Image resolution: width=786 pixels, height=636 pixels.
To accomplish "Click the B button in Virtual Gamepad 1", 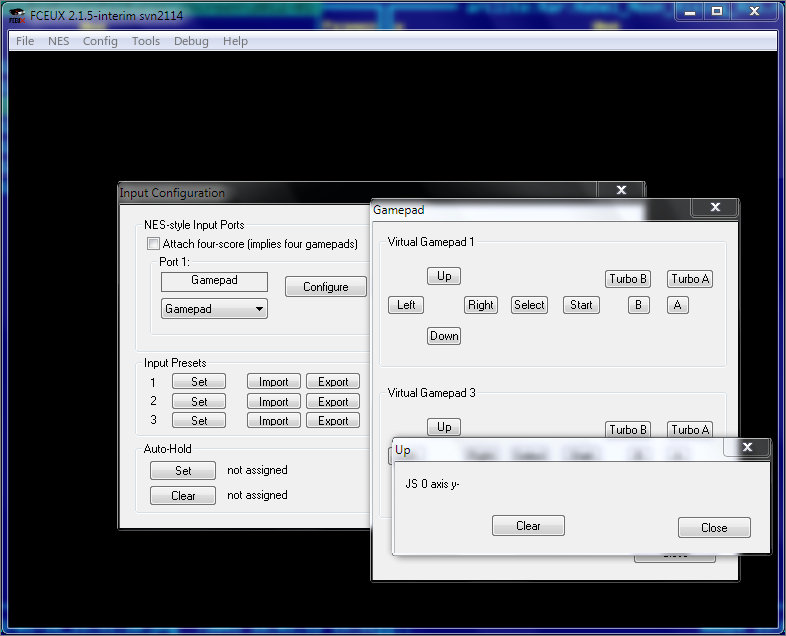I will 639,305.
